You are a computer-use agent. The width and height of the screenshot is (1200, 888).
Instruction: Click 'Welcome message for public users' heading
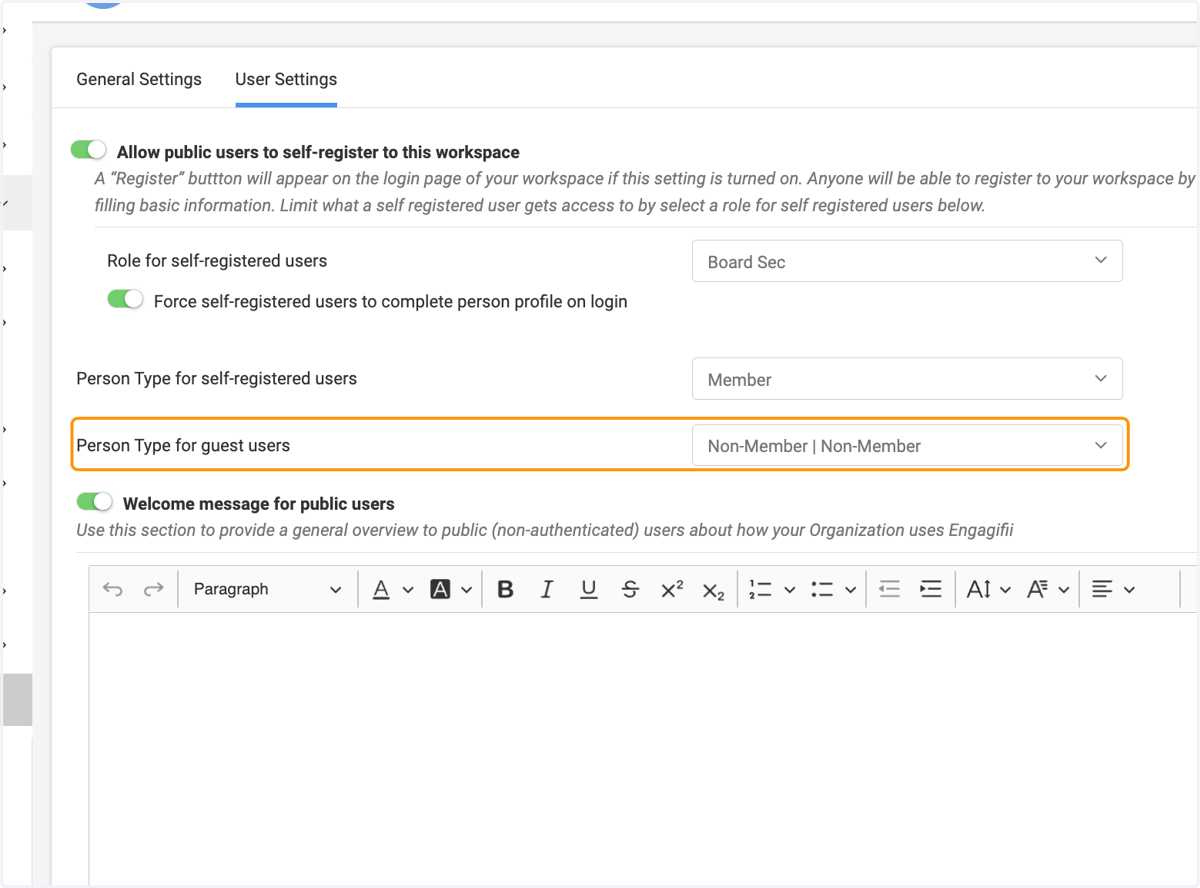coord(259,504)
